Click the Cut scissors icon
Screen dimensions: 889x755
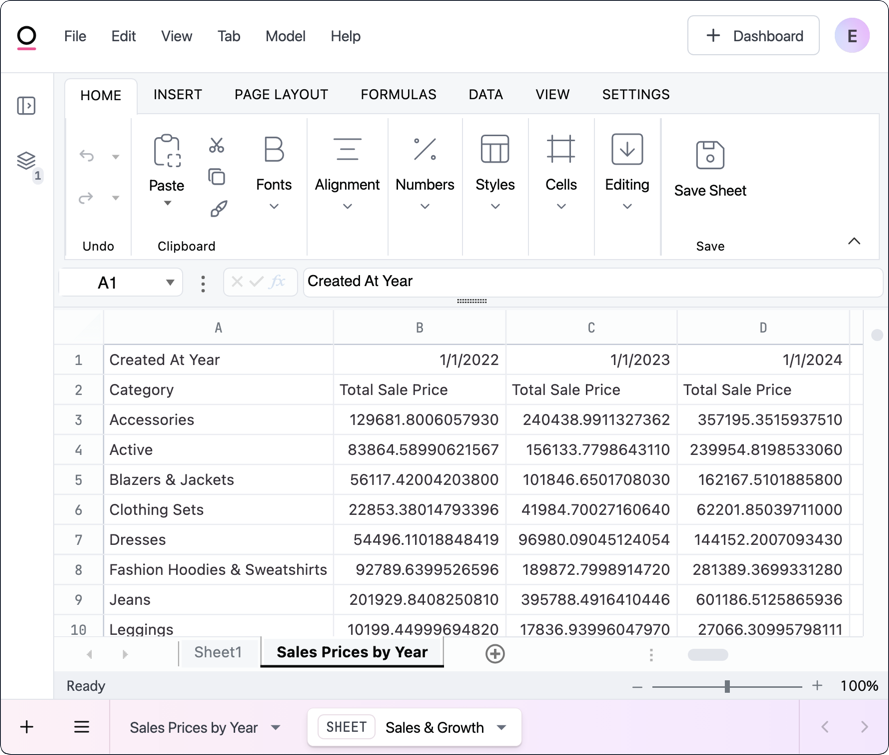[x=217, y=146]
